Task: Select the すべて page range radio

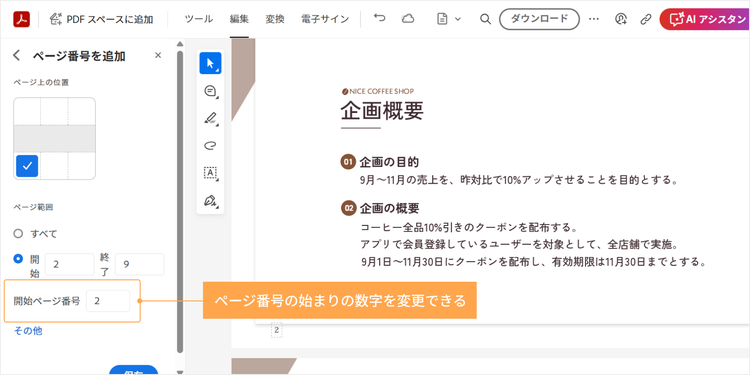Action: (18, 234)
